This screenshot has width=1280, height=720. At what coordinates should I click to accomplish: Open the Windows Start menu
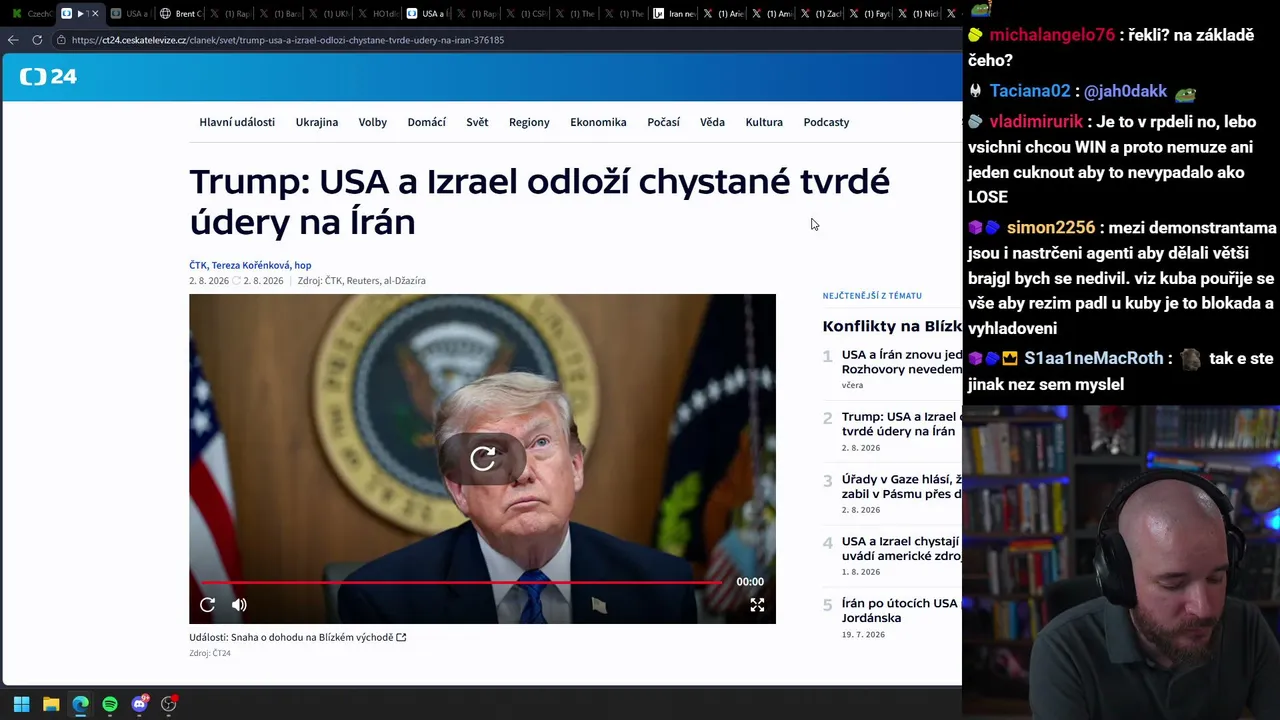point(21,704)
